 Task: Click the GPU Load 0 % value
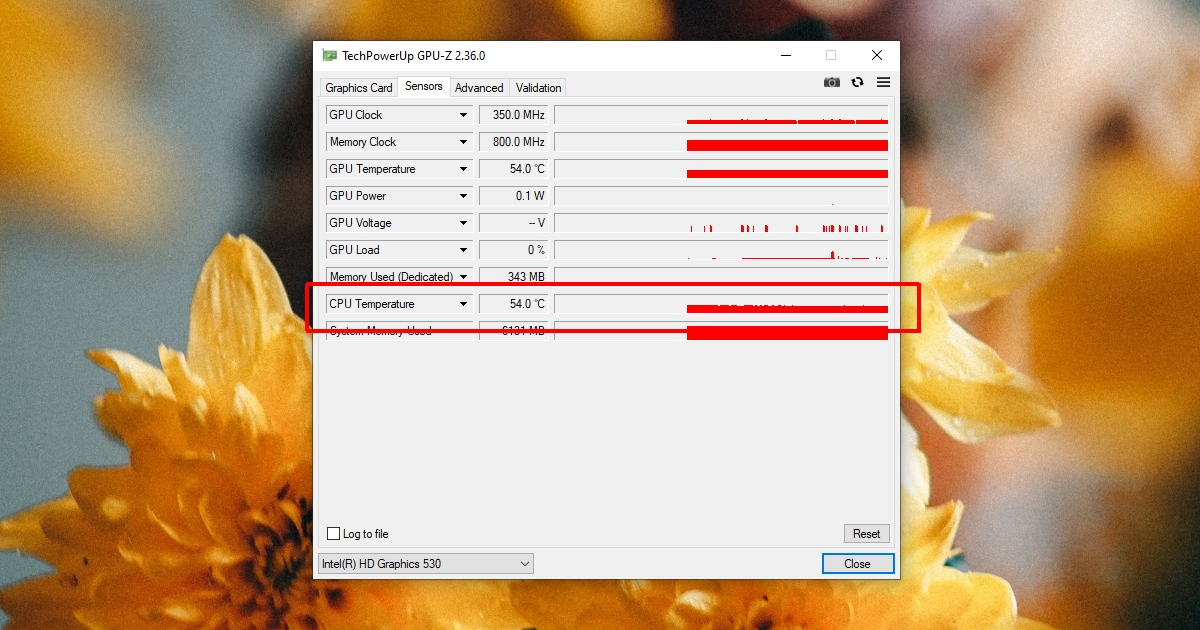point(514,250)
